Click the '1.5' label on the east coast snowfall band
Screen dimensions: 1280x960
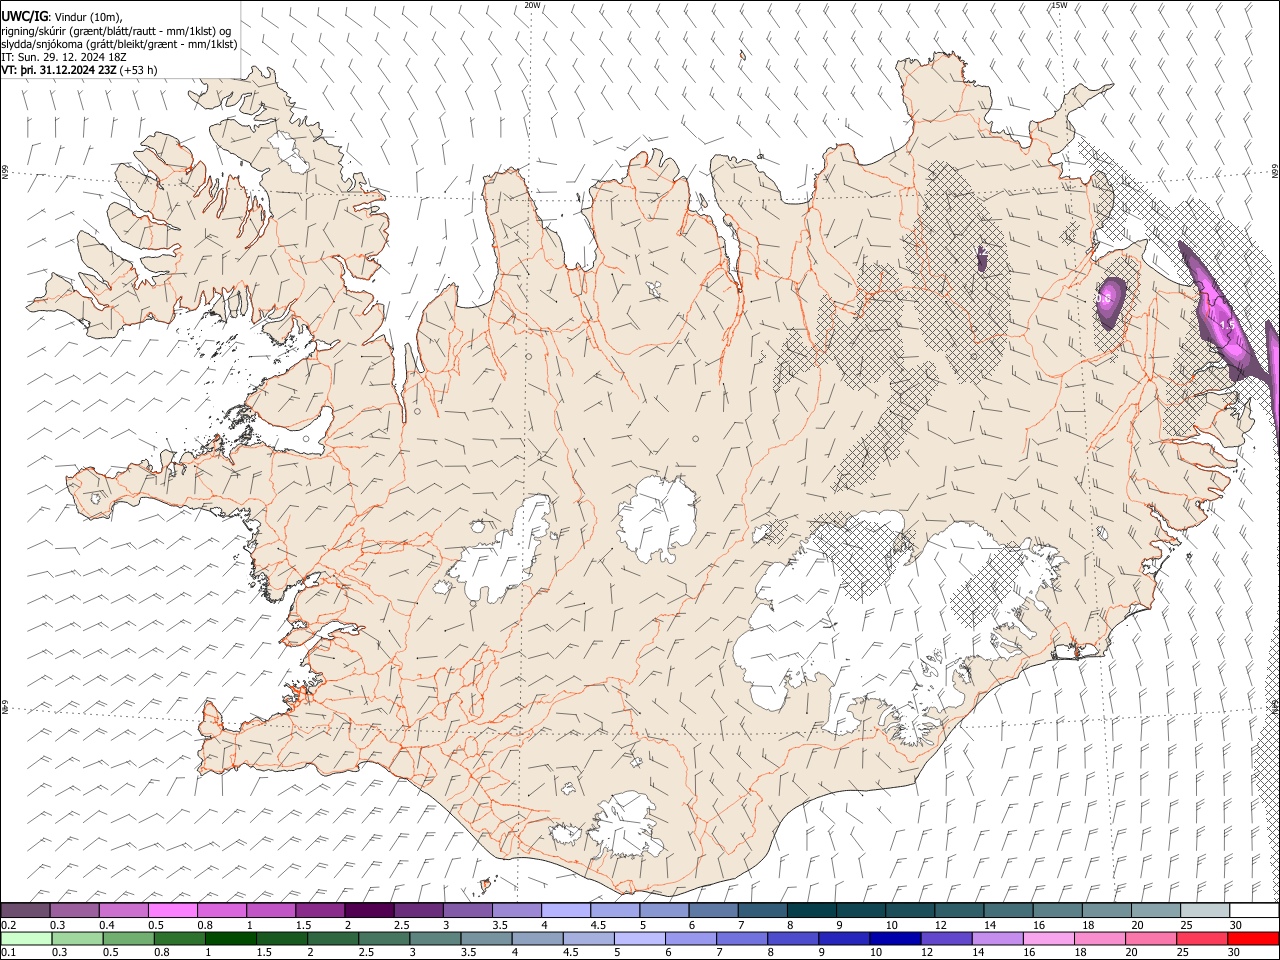pos(1228,325)
